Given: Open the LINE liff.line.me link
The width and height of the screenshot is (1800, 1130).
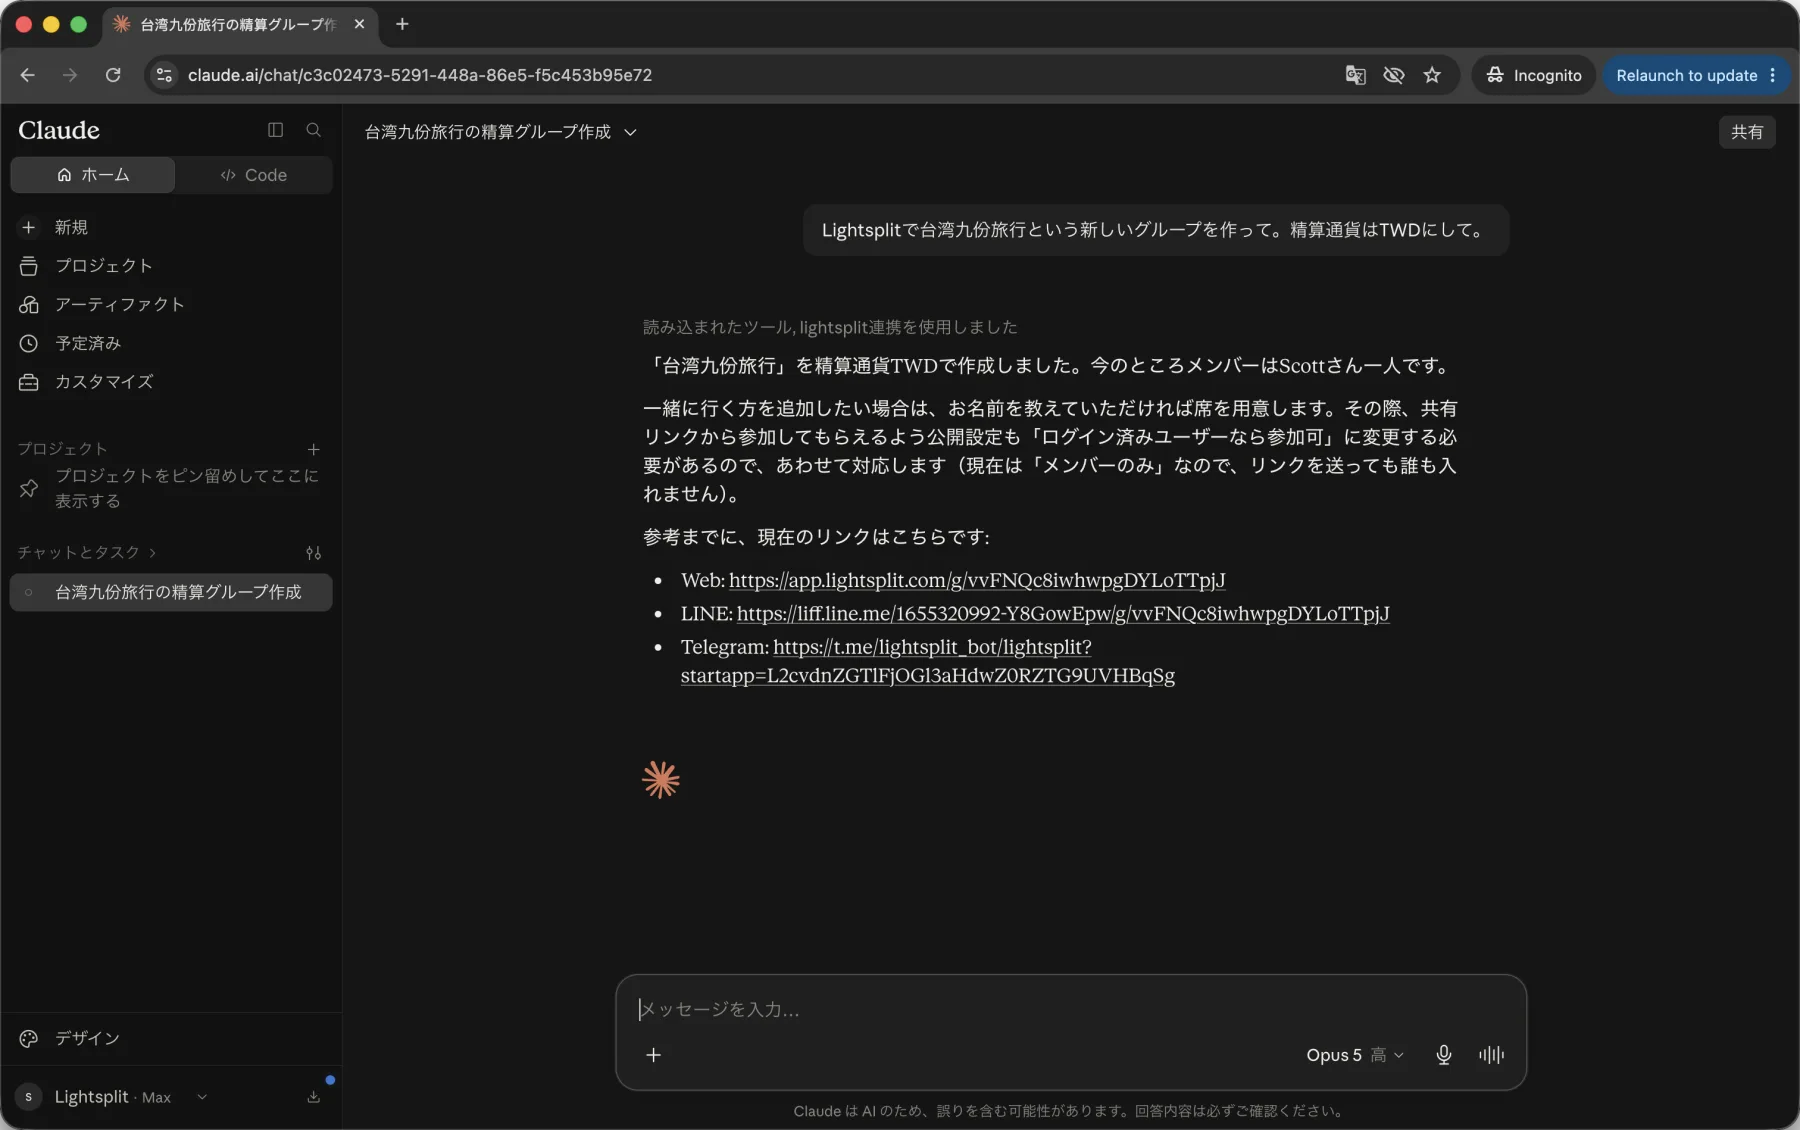Looking at the screenshot, I should click(1063, 614).
